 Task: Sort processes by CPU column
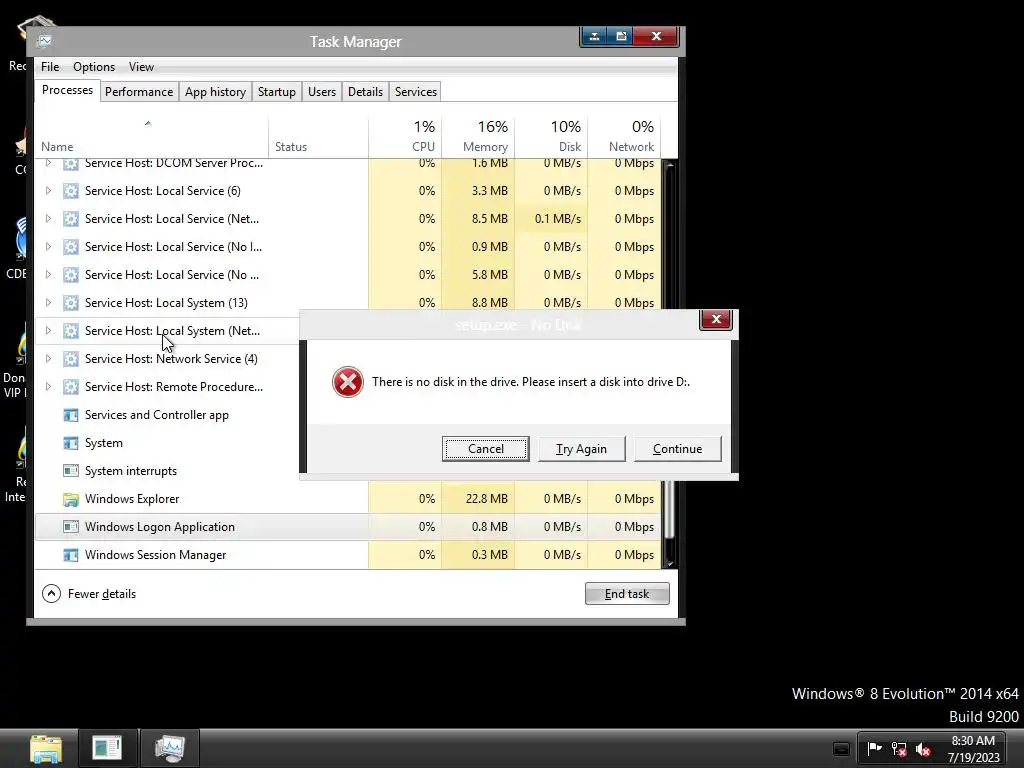[405, 137]
